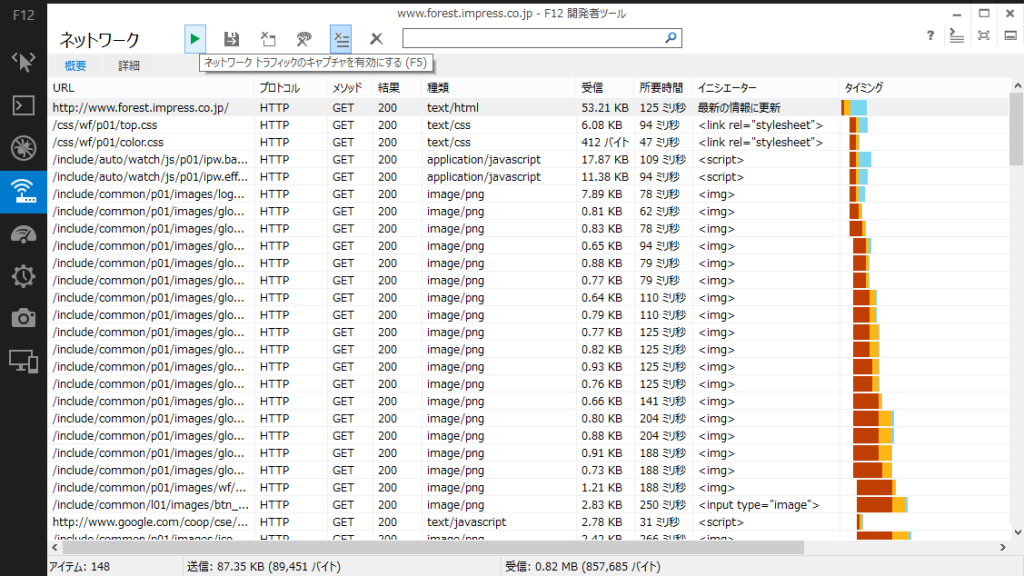Click the vertical scrollbar up arrow
Viewport: 1024px width, 576px height.
click(1017, 86)
